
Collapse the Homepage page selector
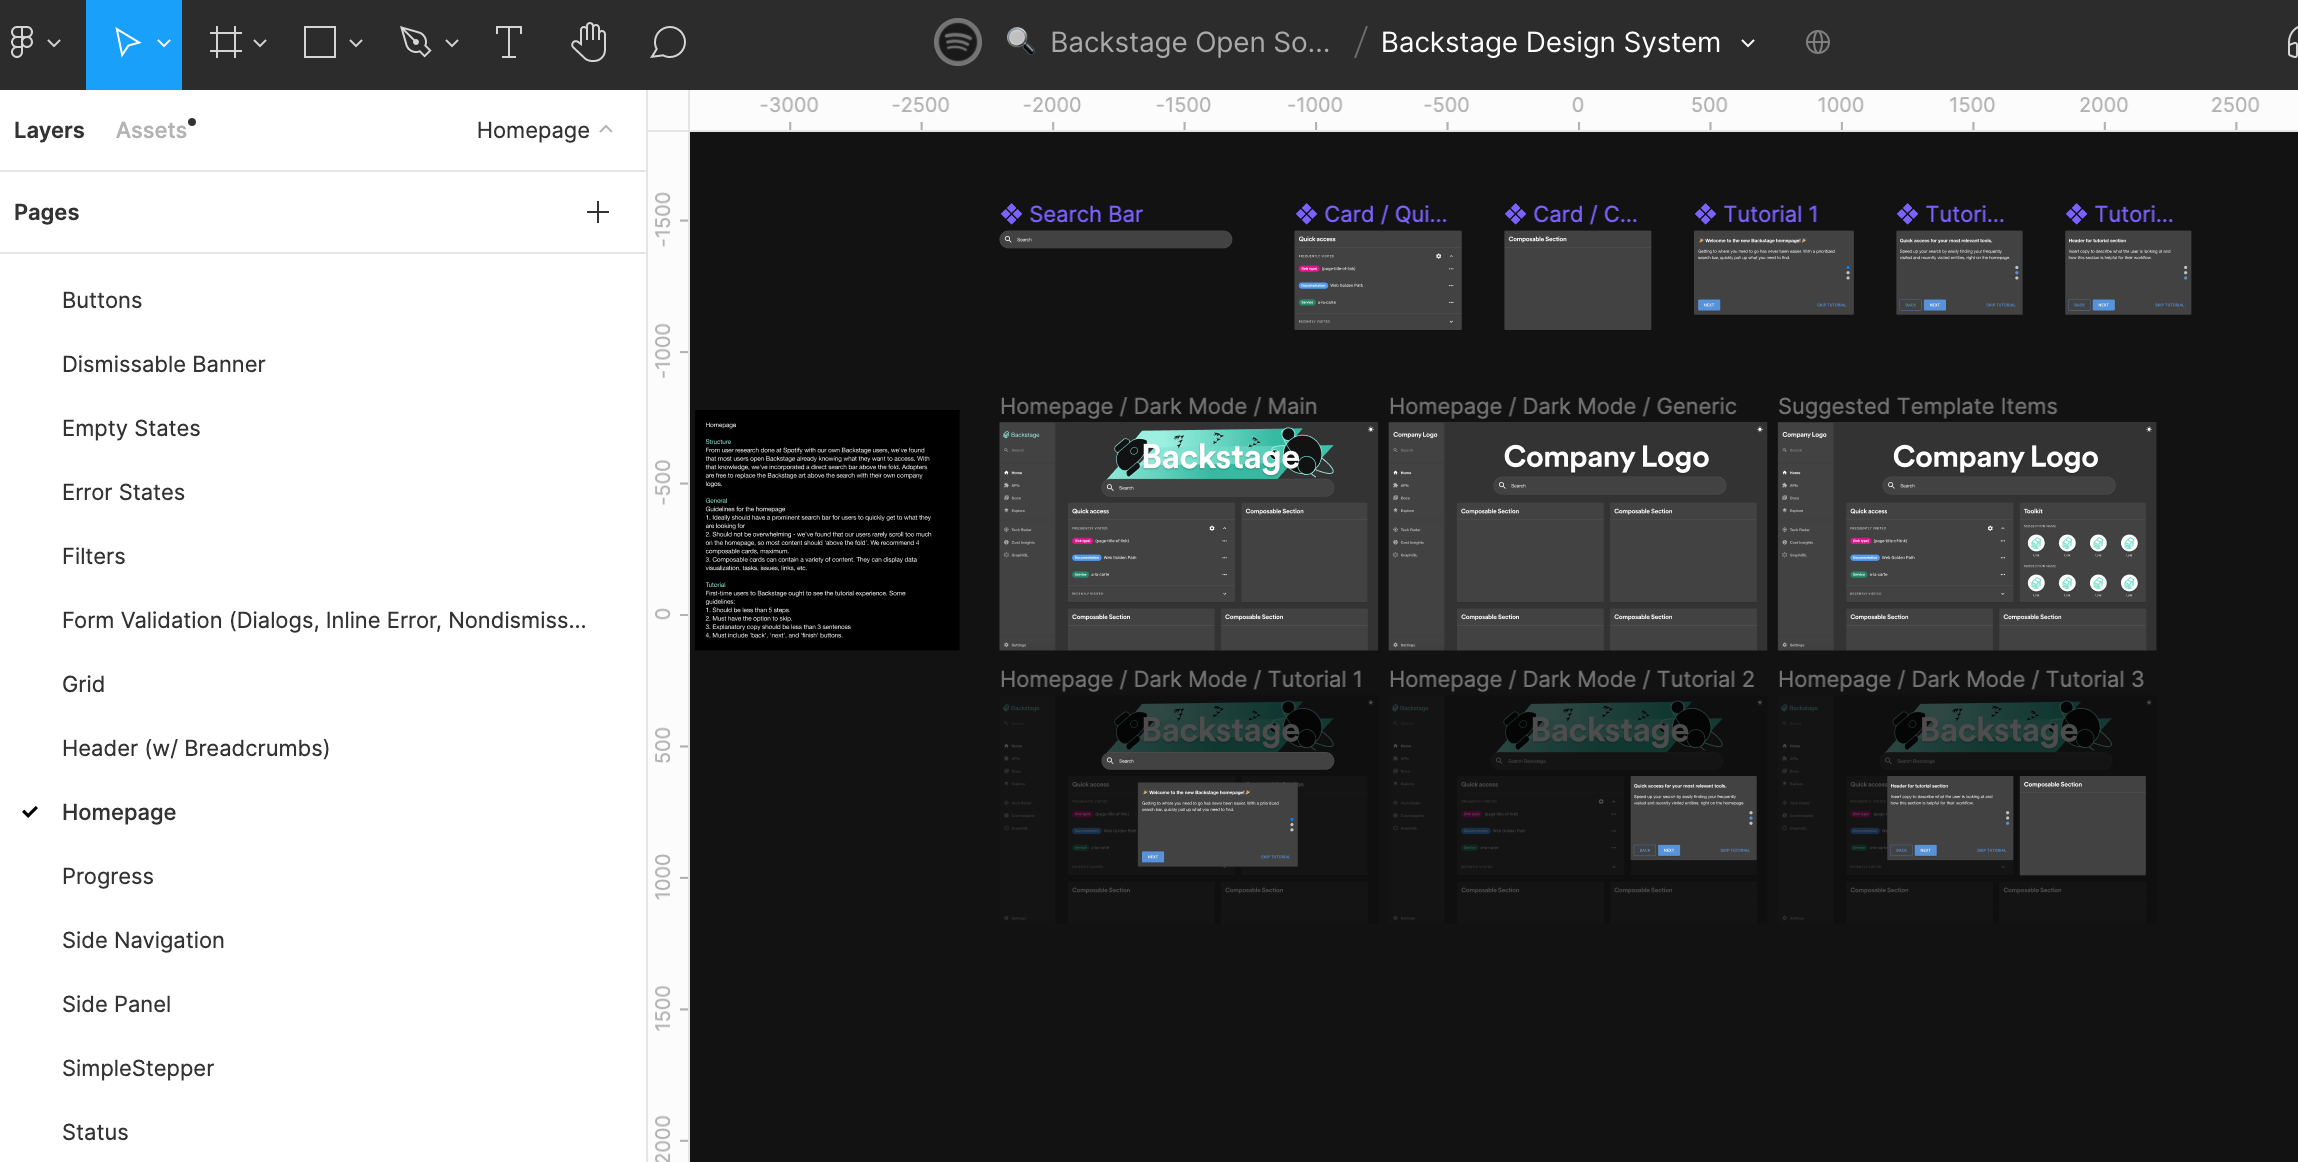608,130
